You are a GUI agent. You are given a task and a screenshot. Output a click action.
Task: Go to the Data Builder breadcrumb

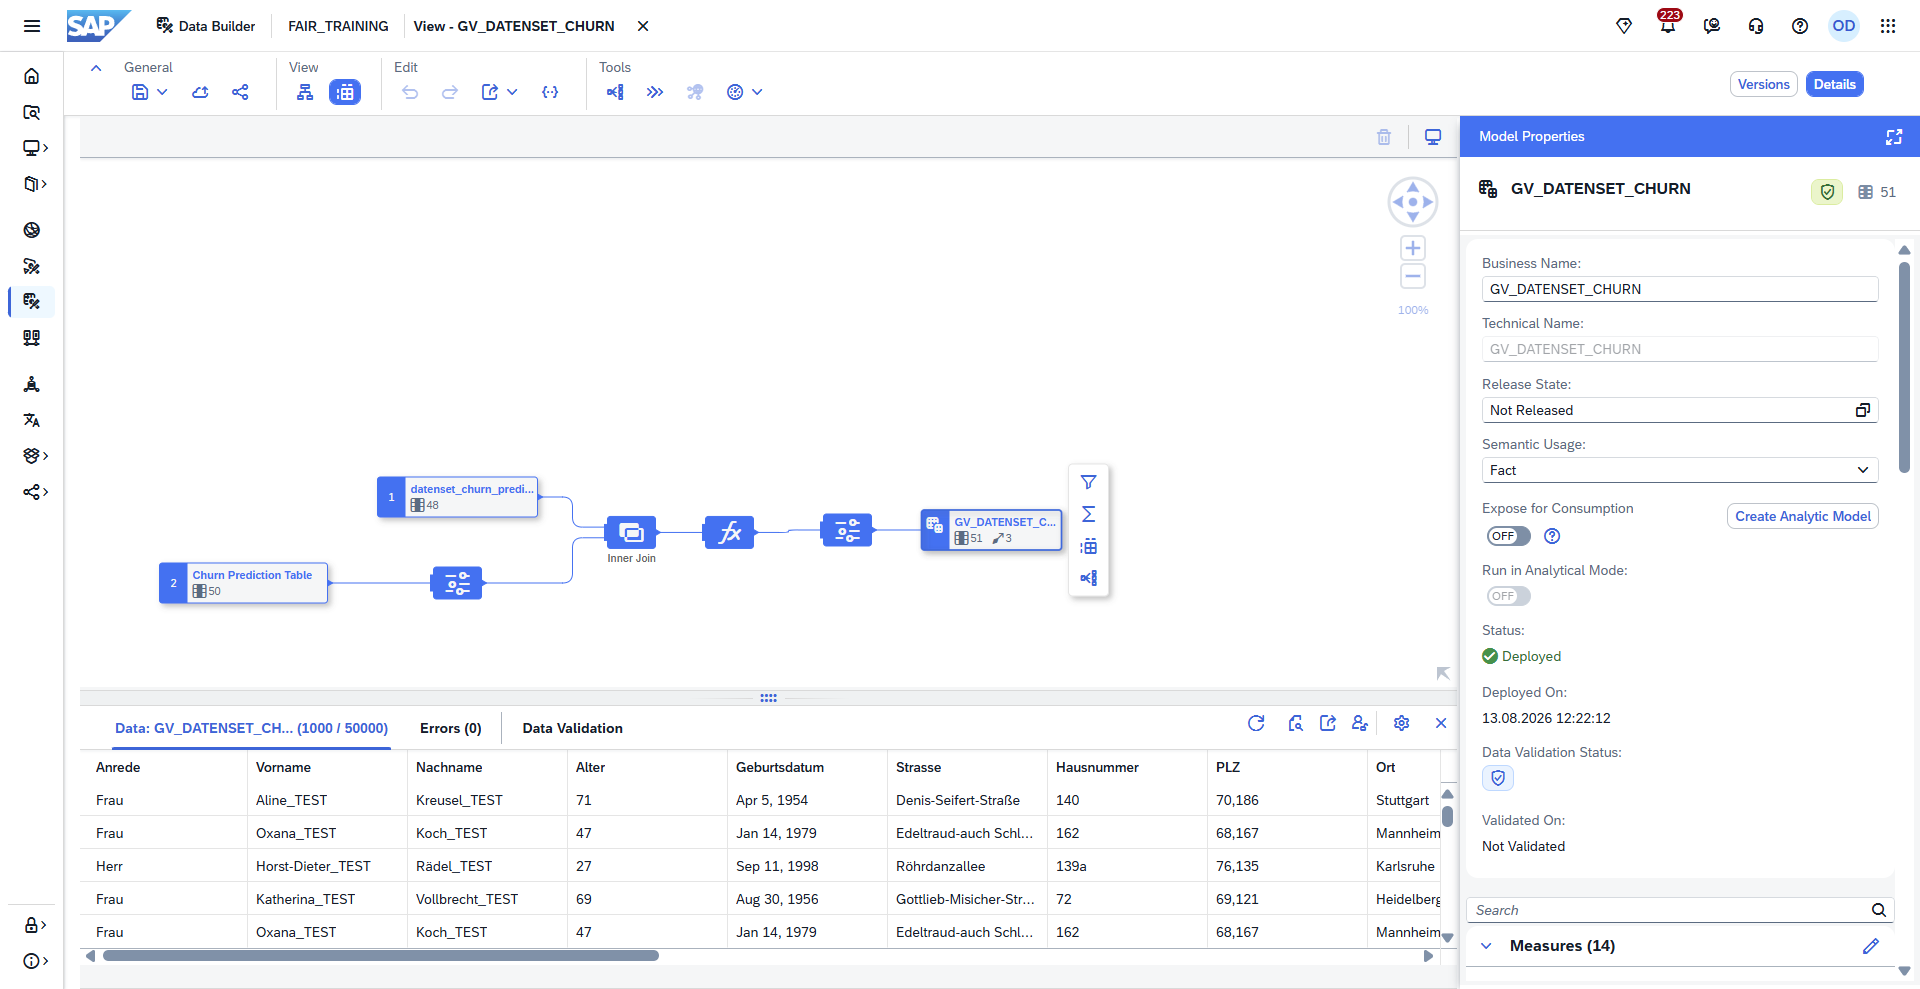(x=206, y=26)
